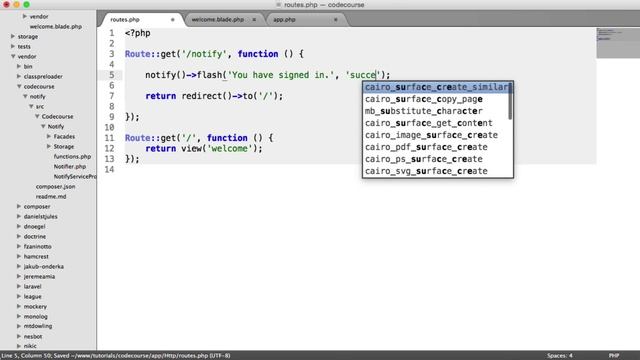
Task: Open NotifyServiceProvider file in sidebar
Action: [75, 176]
